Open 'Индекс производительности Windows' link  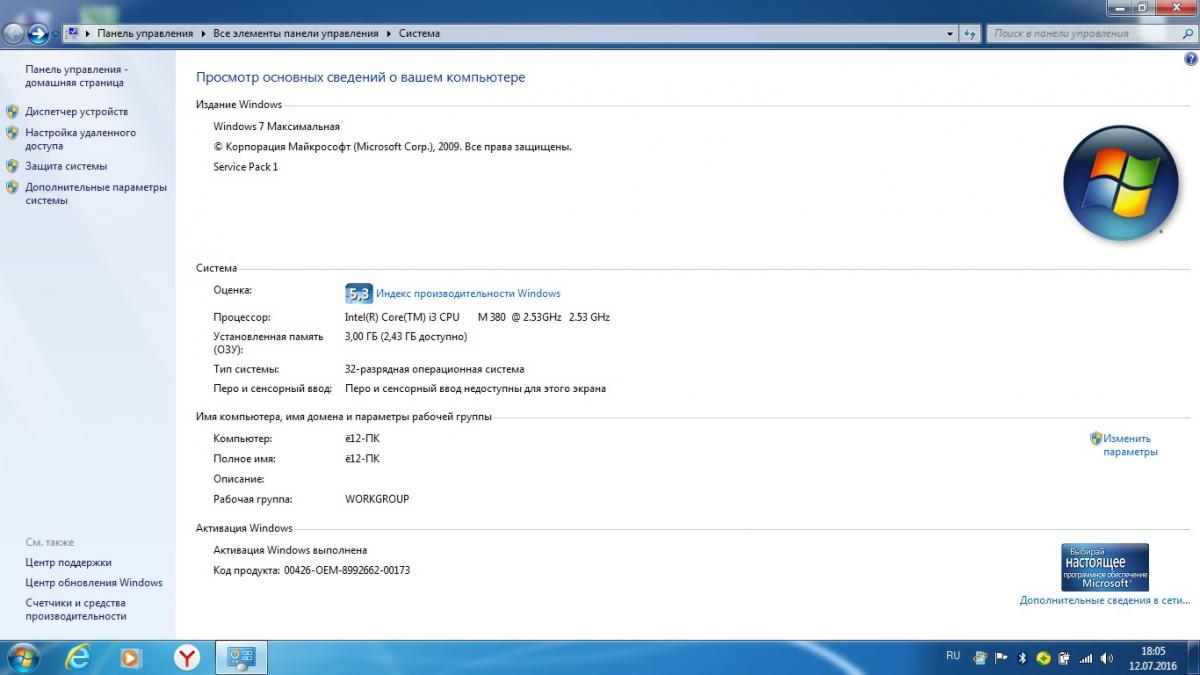468,294
